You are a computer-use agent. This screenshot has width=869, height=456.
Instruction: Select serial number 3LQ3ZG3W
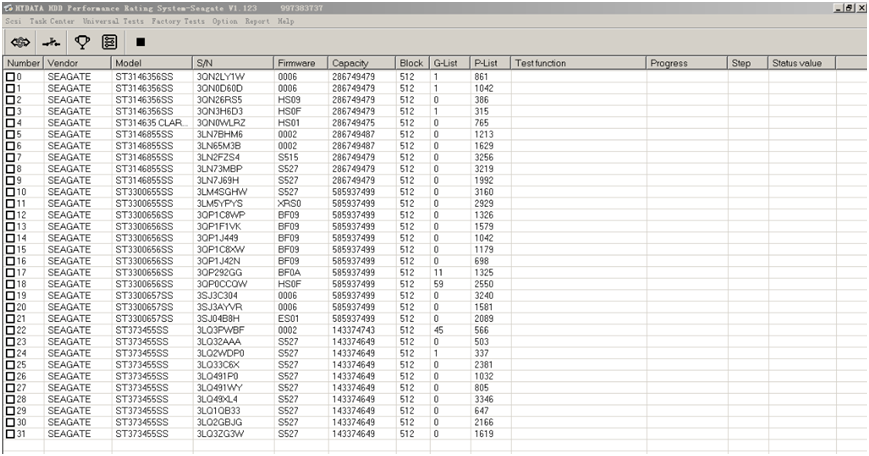pyautogui.click(x=220, y=434)
